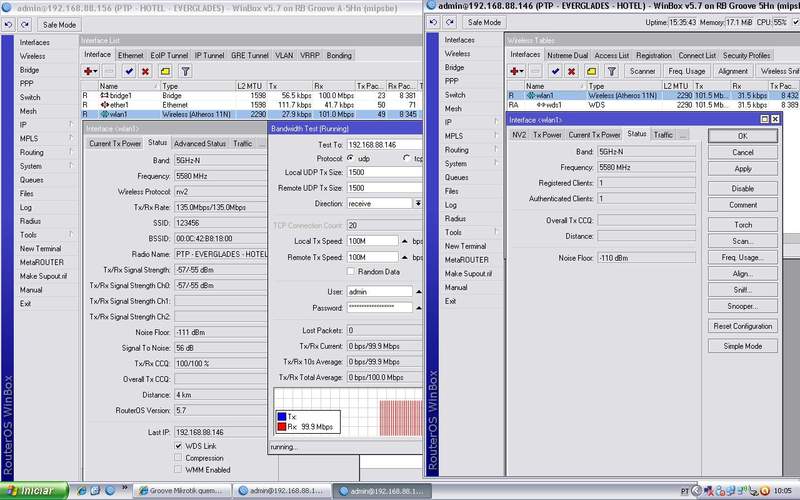This screenshot has width=800, height=500.
Task: Click Undo icon in right WinBox window
Action: (433, 22)
